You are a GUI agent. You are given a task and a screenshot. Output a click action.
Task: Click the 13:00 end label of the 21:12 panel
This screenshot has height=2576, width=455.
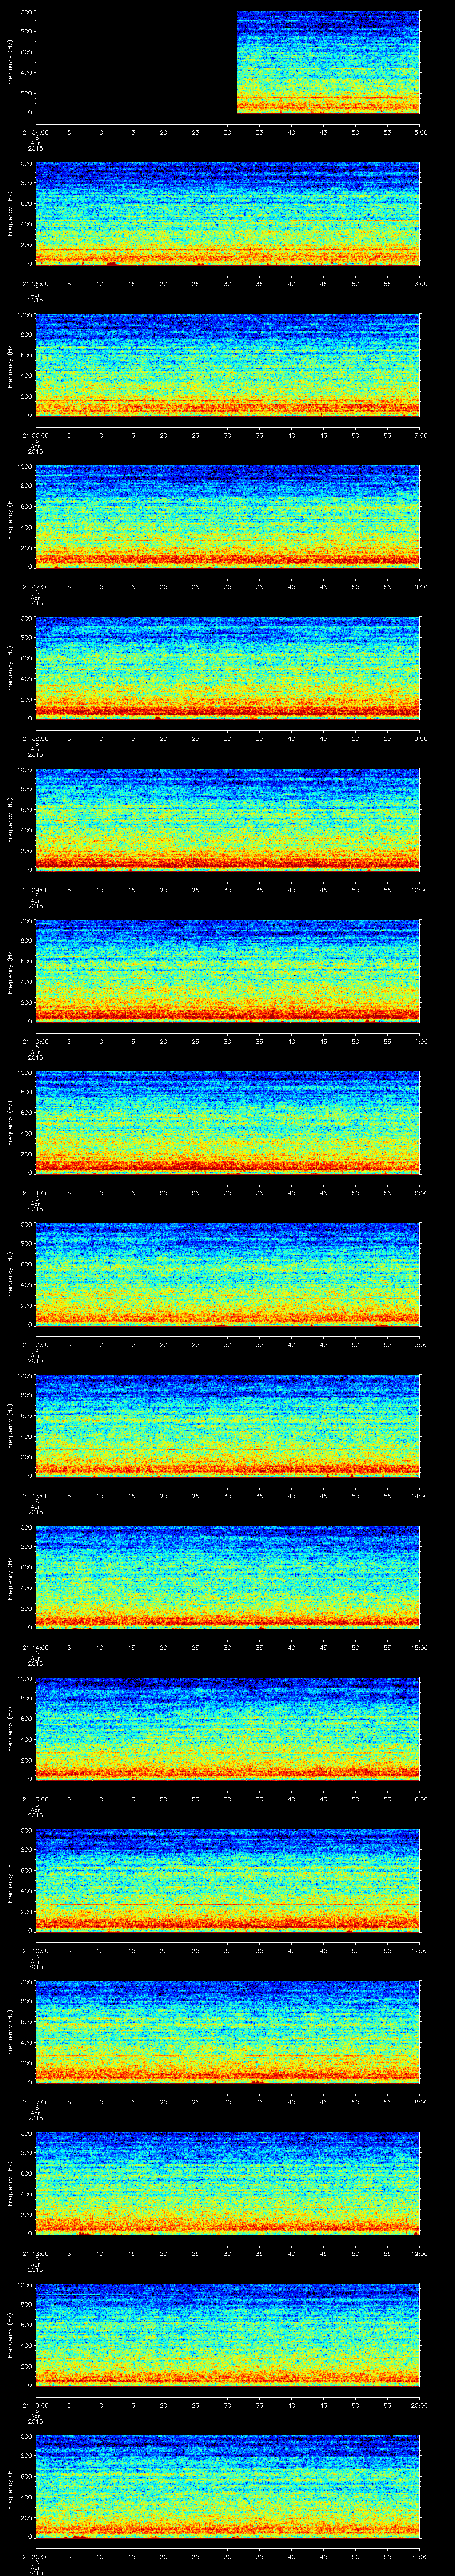click(419, 1344)
